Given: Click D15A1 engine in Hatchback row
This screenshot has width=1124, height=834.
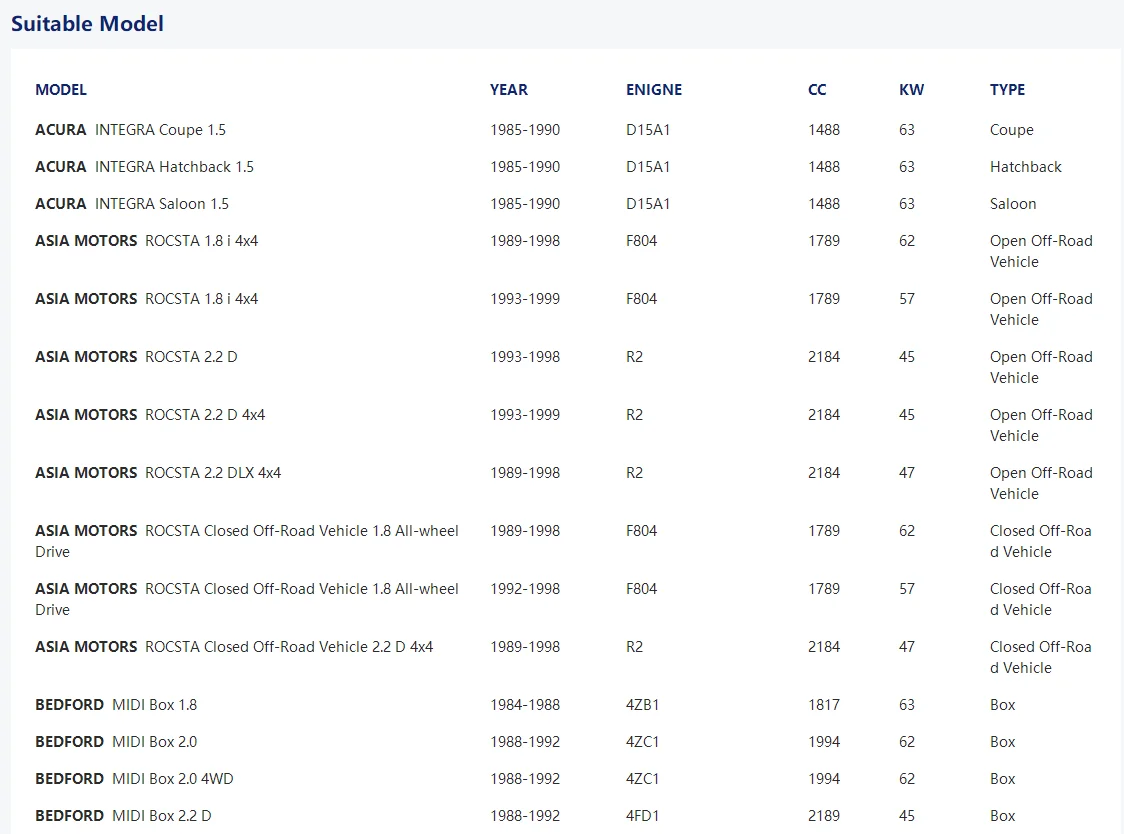Looking at the screenshot, I should [648, 167].
